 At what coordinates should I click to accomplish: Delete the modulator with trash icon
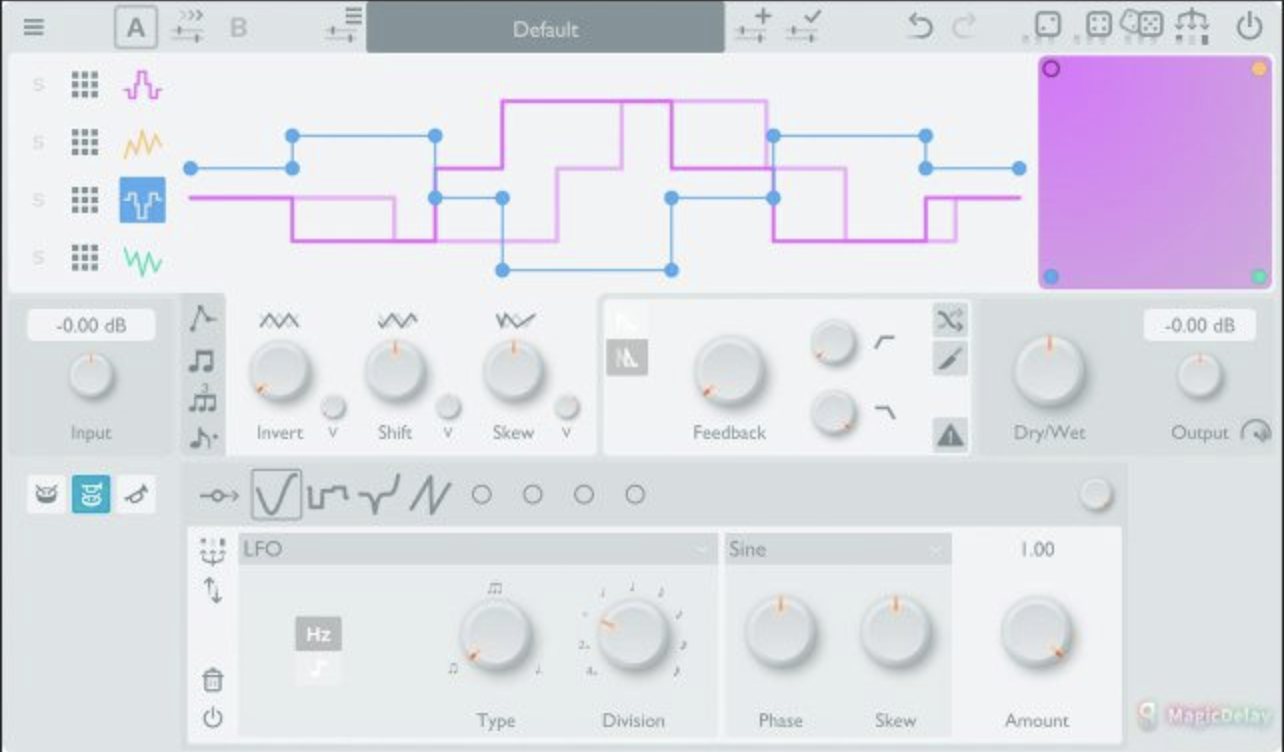(212, 681)
